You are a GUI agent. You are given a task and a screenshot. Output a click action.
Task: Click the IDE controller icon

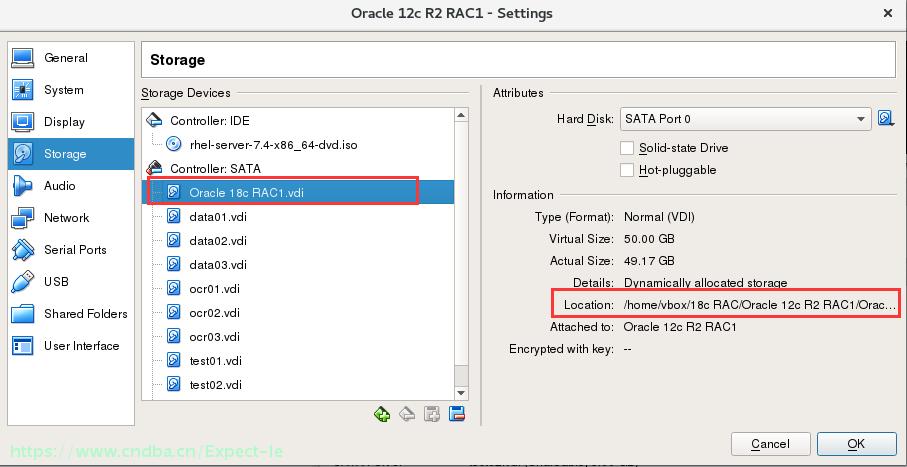pos(154,120)
